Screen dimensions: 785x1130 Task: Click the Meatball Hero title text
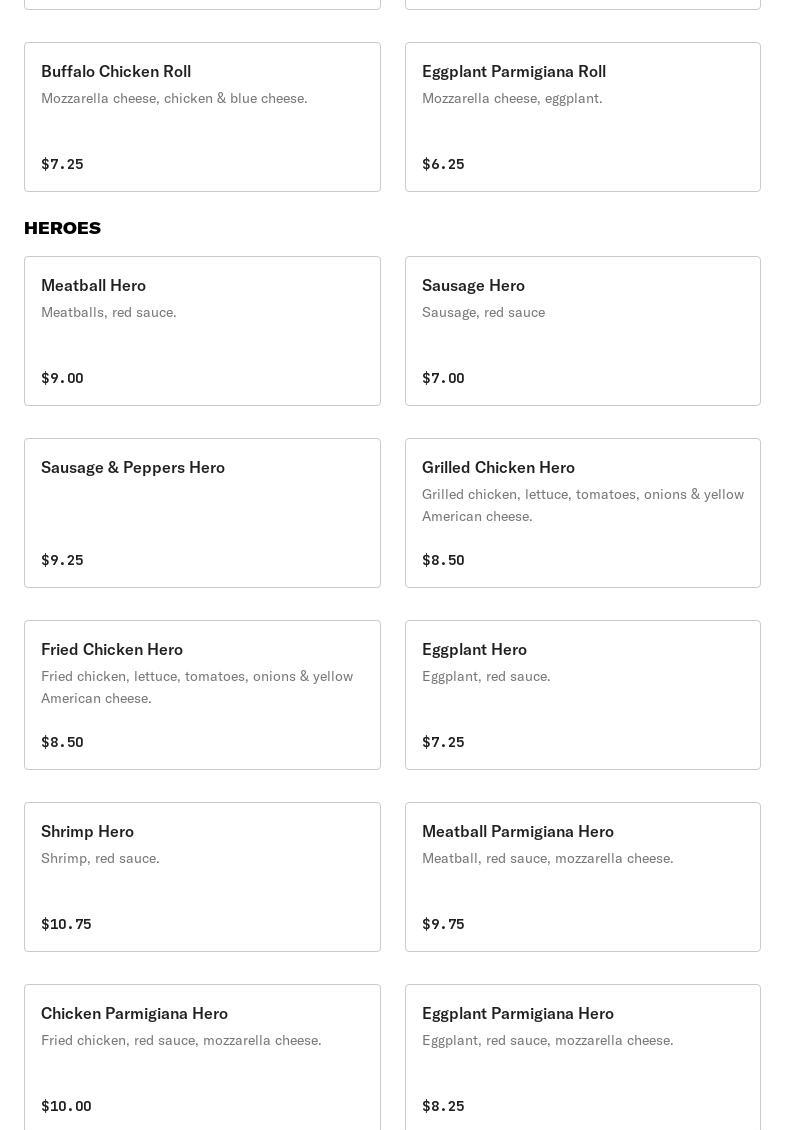(x=93, y=285)
